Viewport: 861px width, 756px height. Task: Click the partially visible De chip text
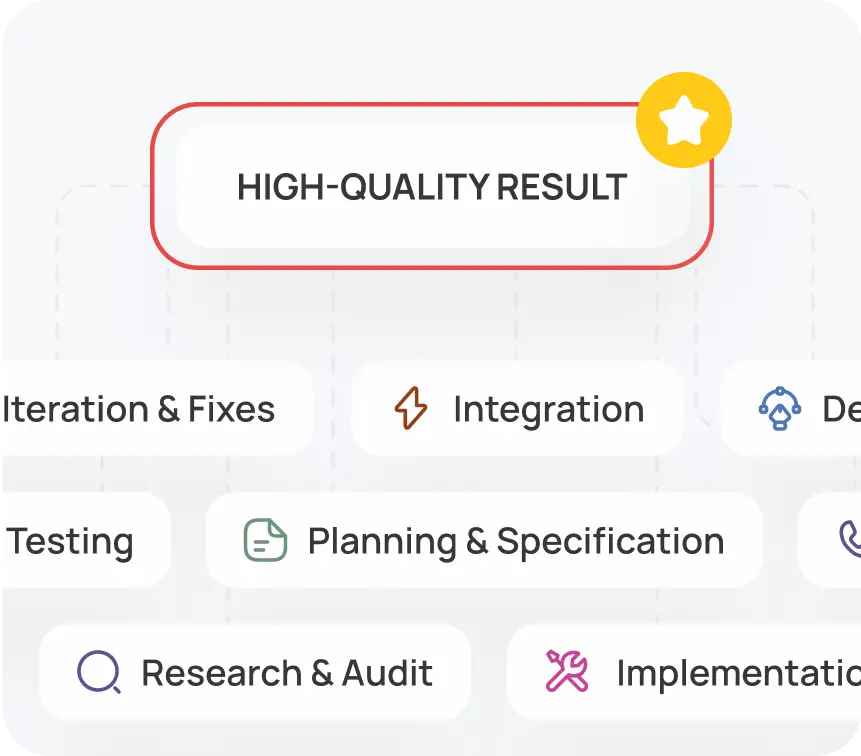841,410
